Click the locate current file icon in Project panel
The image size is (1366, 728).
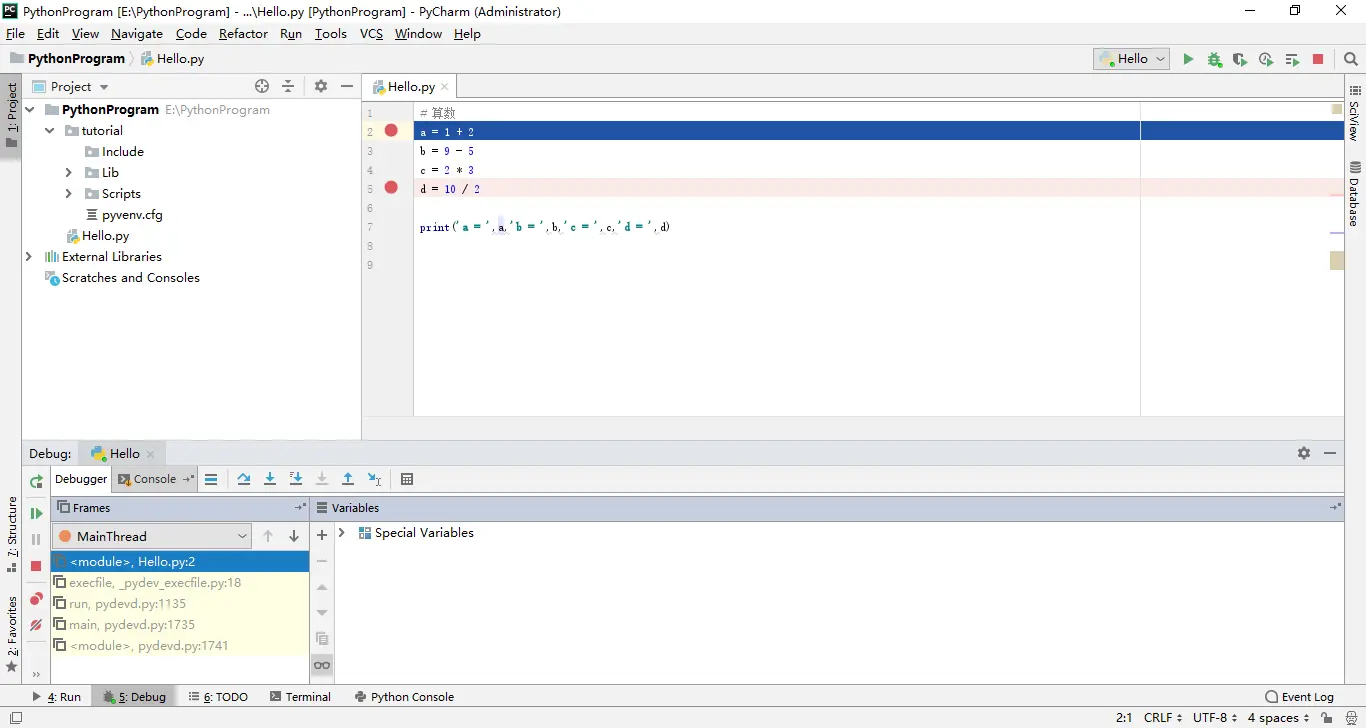coord(262,87)
